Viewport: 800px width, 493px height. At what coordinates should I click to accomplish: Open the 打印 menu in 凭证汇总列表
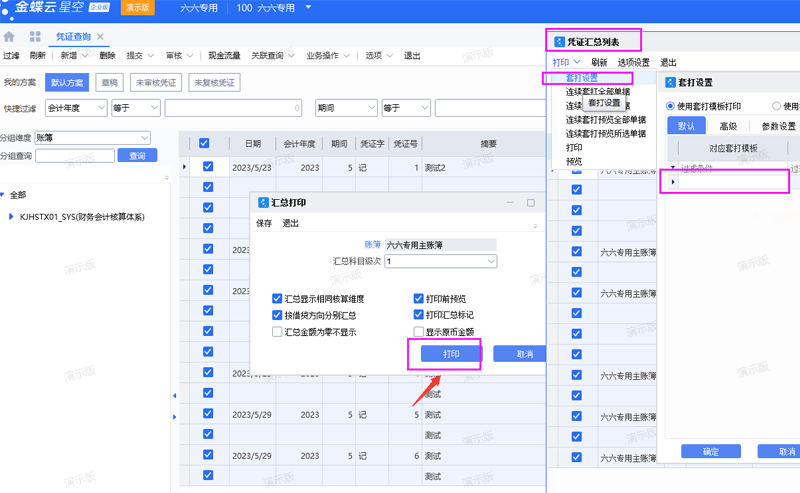(566, 62)
